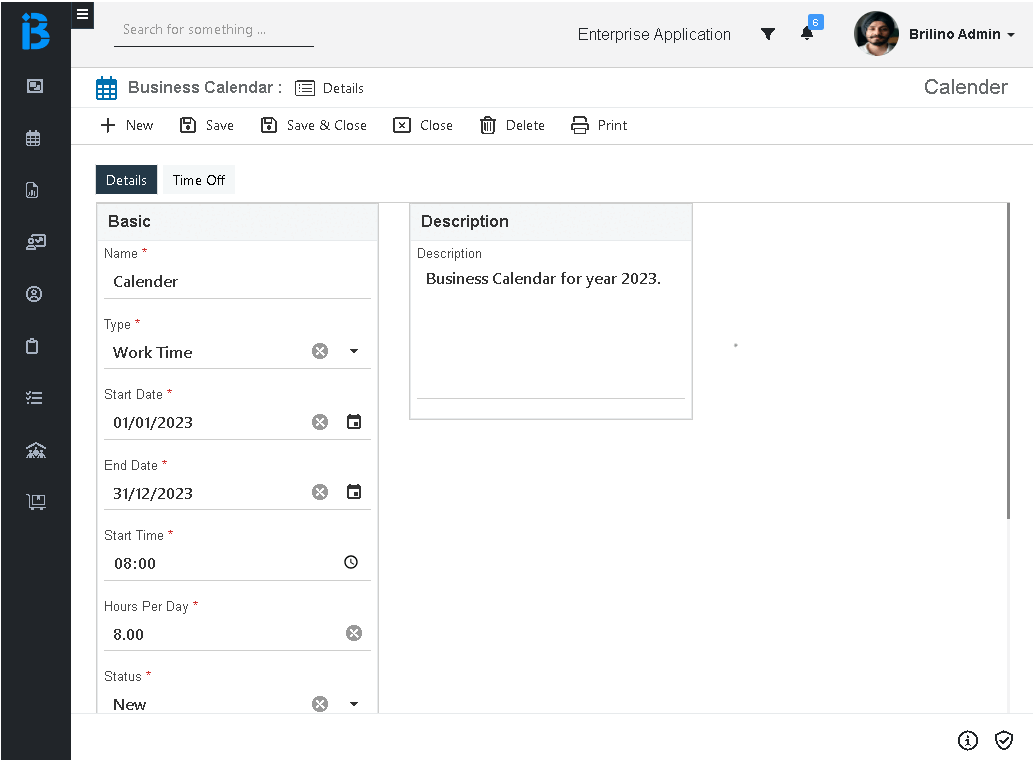Click the info icon at bottom right
The height and width of the screenshot is (762, 1034).
(967, 740)
